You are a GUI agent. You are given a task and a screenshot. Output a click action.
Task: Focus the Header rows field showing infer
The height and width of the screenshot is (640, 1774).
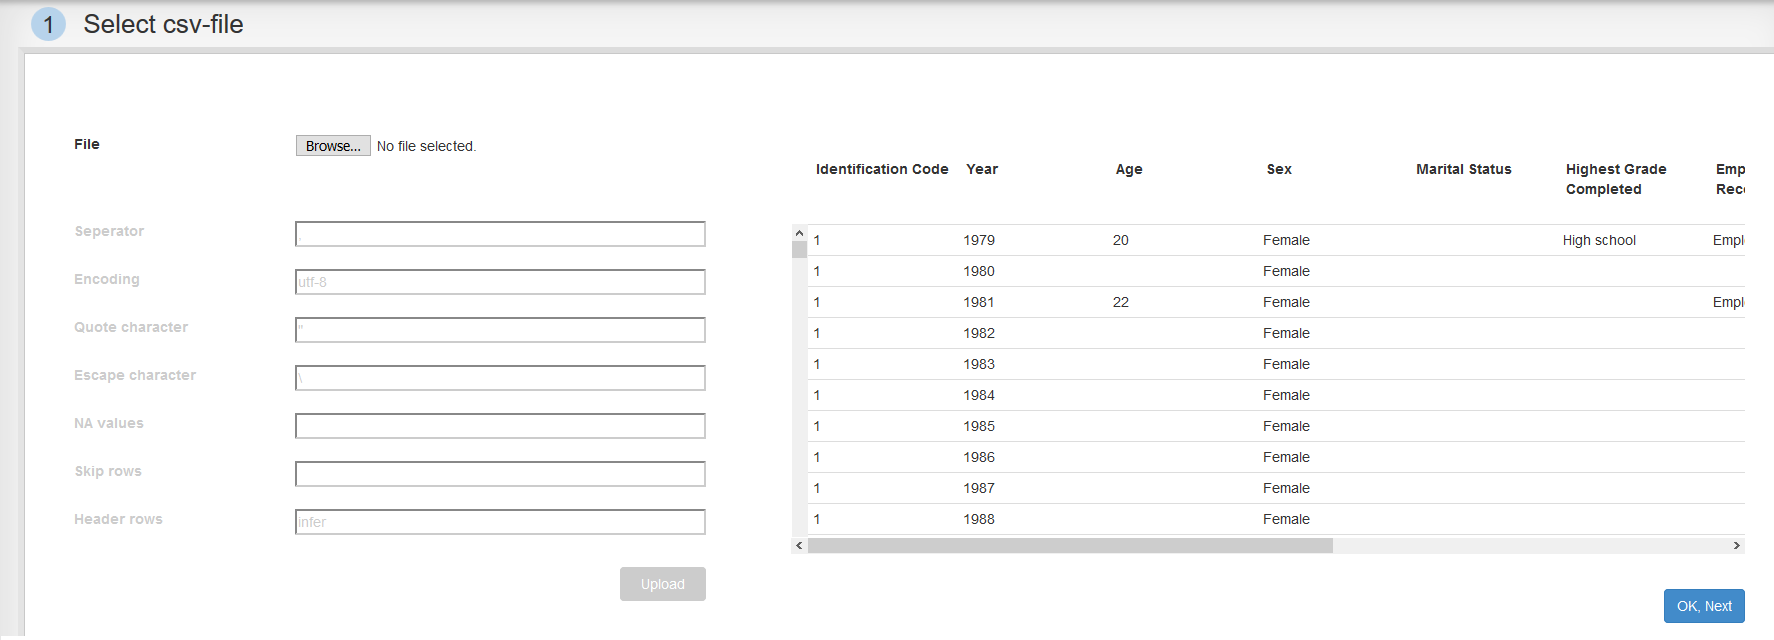500,522
